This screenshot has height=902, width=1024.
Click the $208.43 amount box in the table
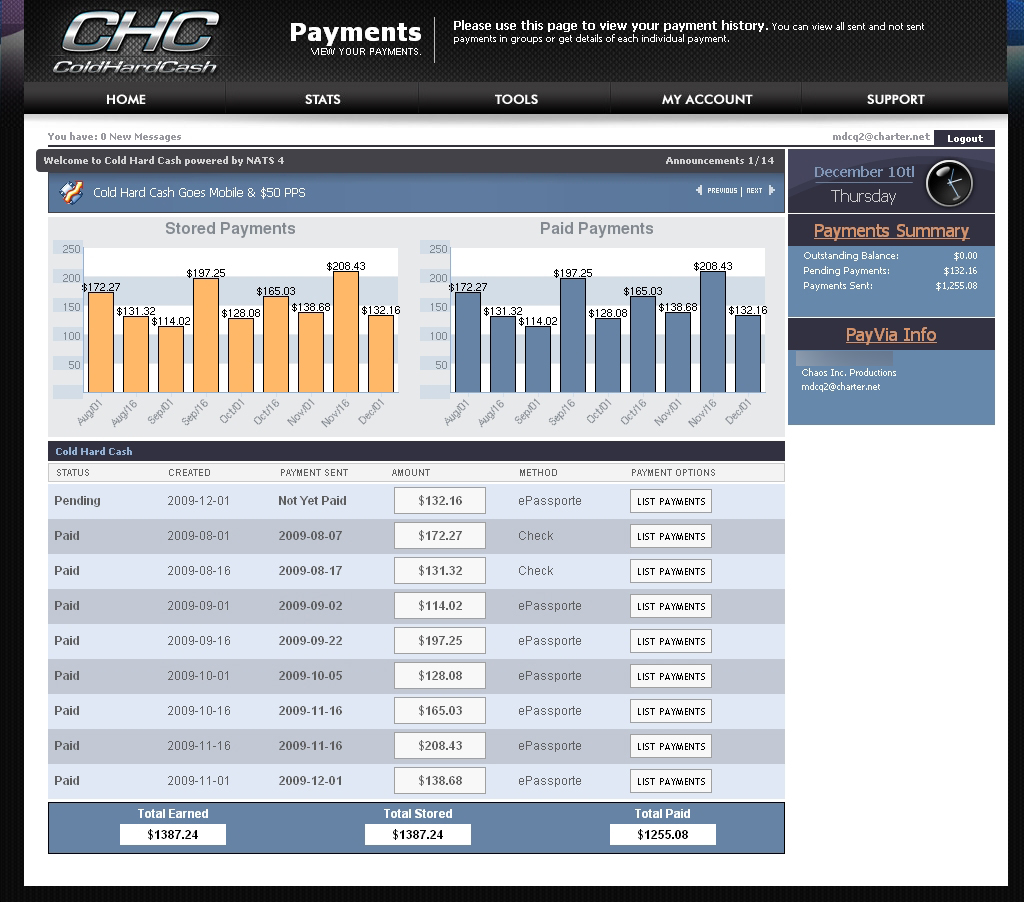pyautogui.click(x=440, y=745)
